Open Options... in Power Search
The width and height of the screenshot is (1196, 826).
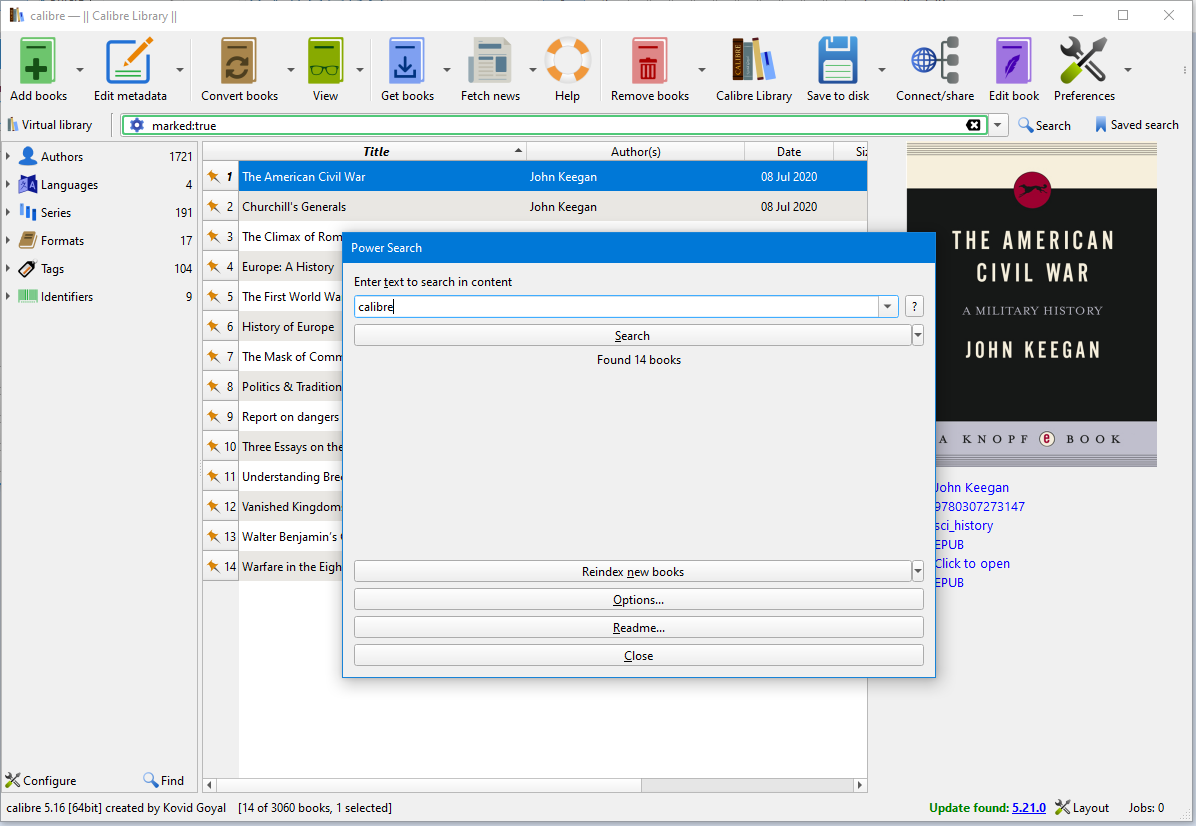tap(638, 599)
